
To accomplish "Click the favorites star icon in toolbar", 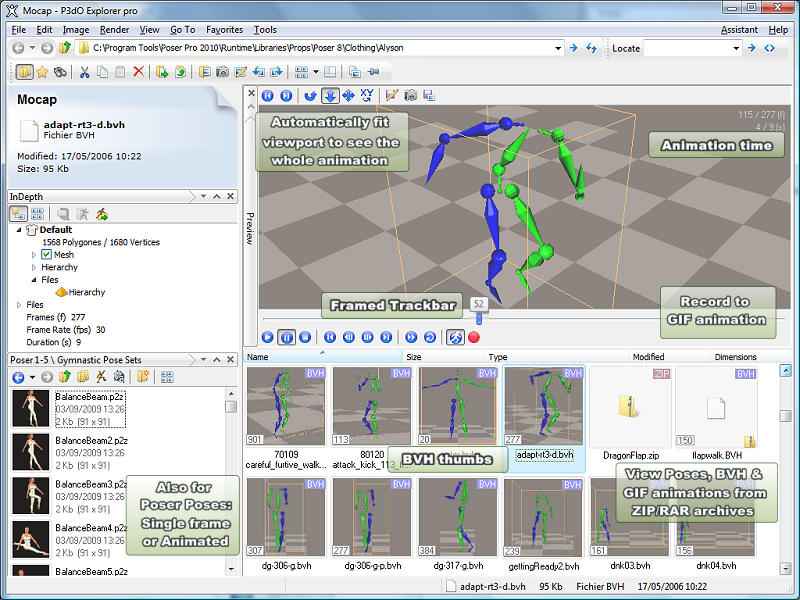I will coord(43,72).
